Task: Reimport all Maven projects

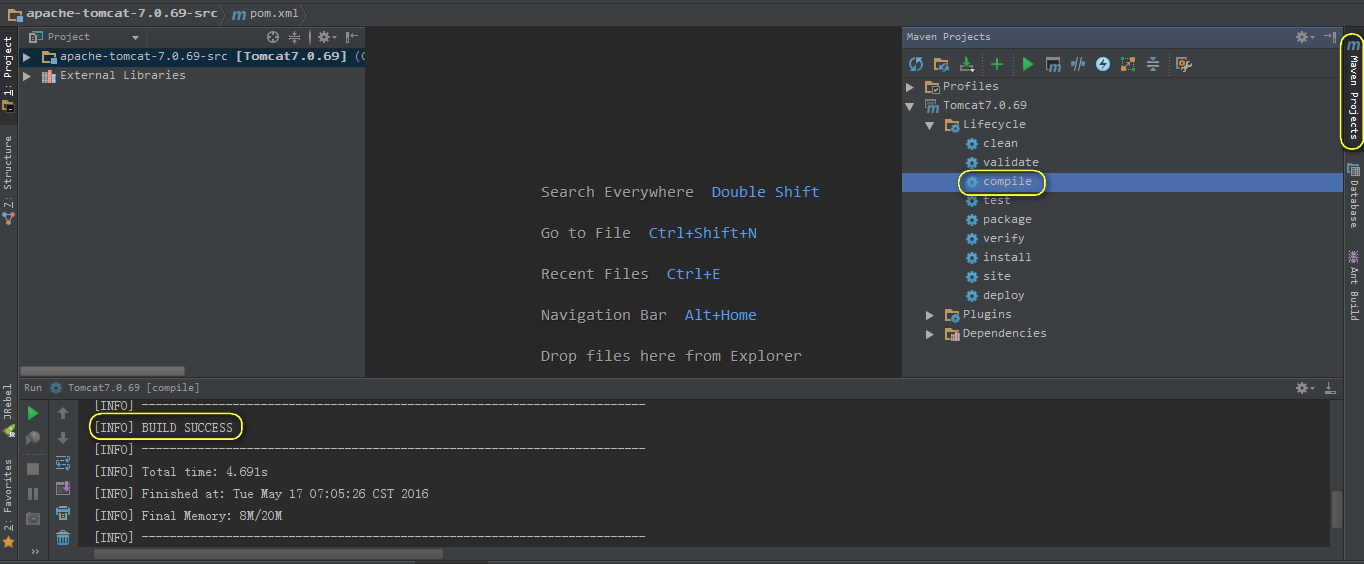Action: pyautogui.click(x=916, y=64)
